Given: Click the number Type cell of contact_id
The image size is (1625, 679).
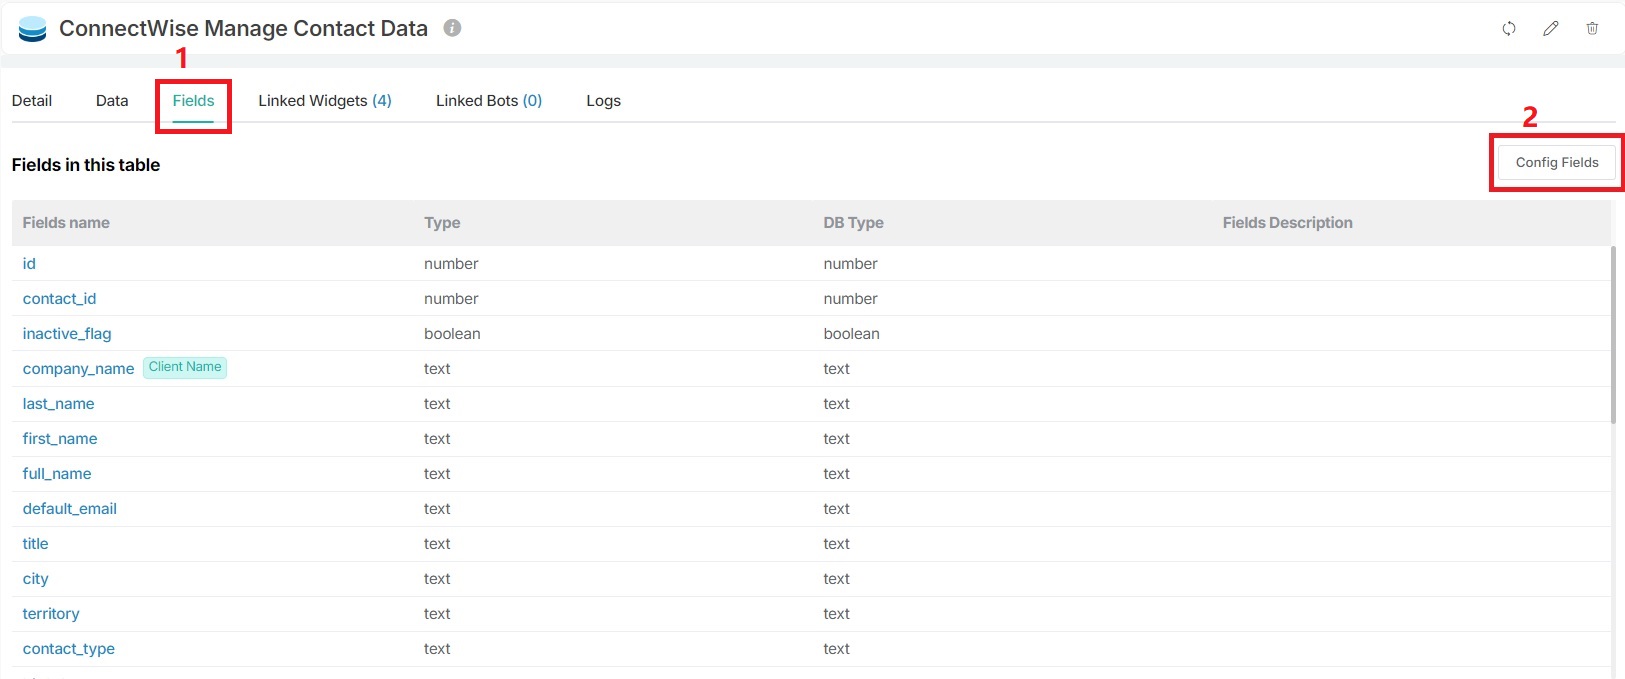Looking at the screenshot, I should click(451, 299).
